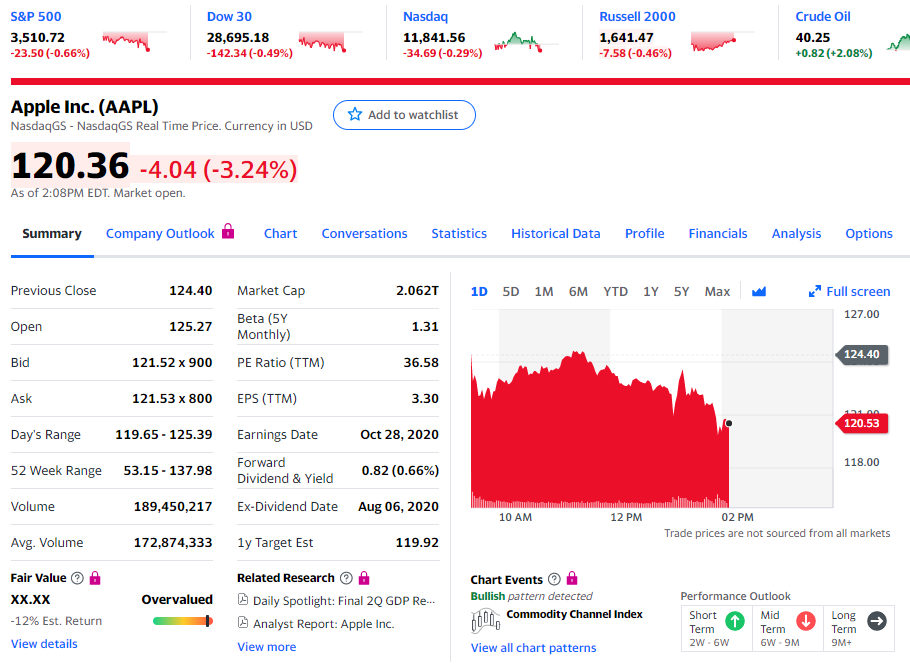Click View all chart patterns link

(x=533, y=648)
